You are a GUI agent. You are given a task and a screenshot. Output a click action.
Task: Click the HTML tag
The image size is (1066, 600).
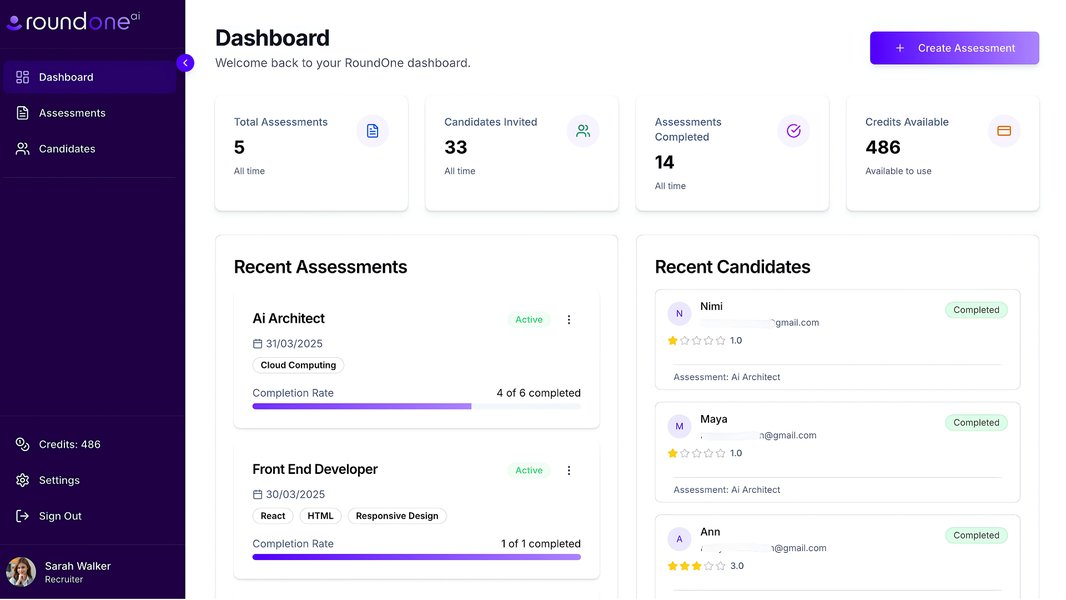coord(320,516)
